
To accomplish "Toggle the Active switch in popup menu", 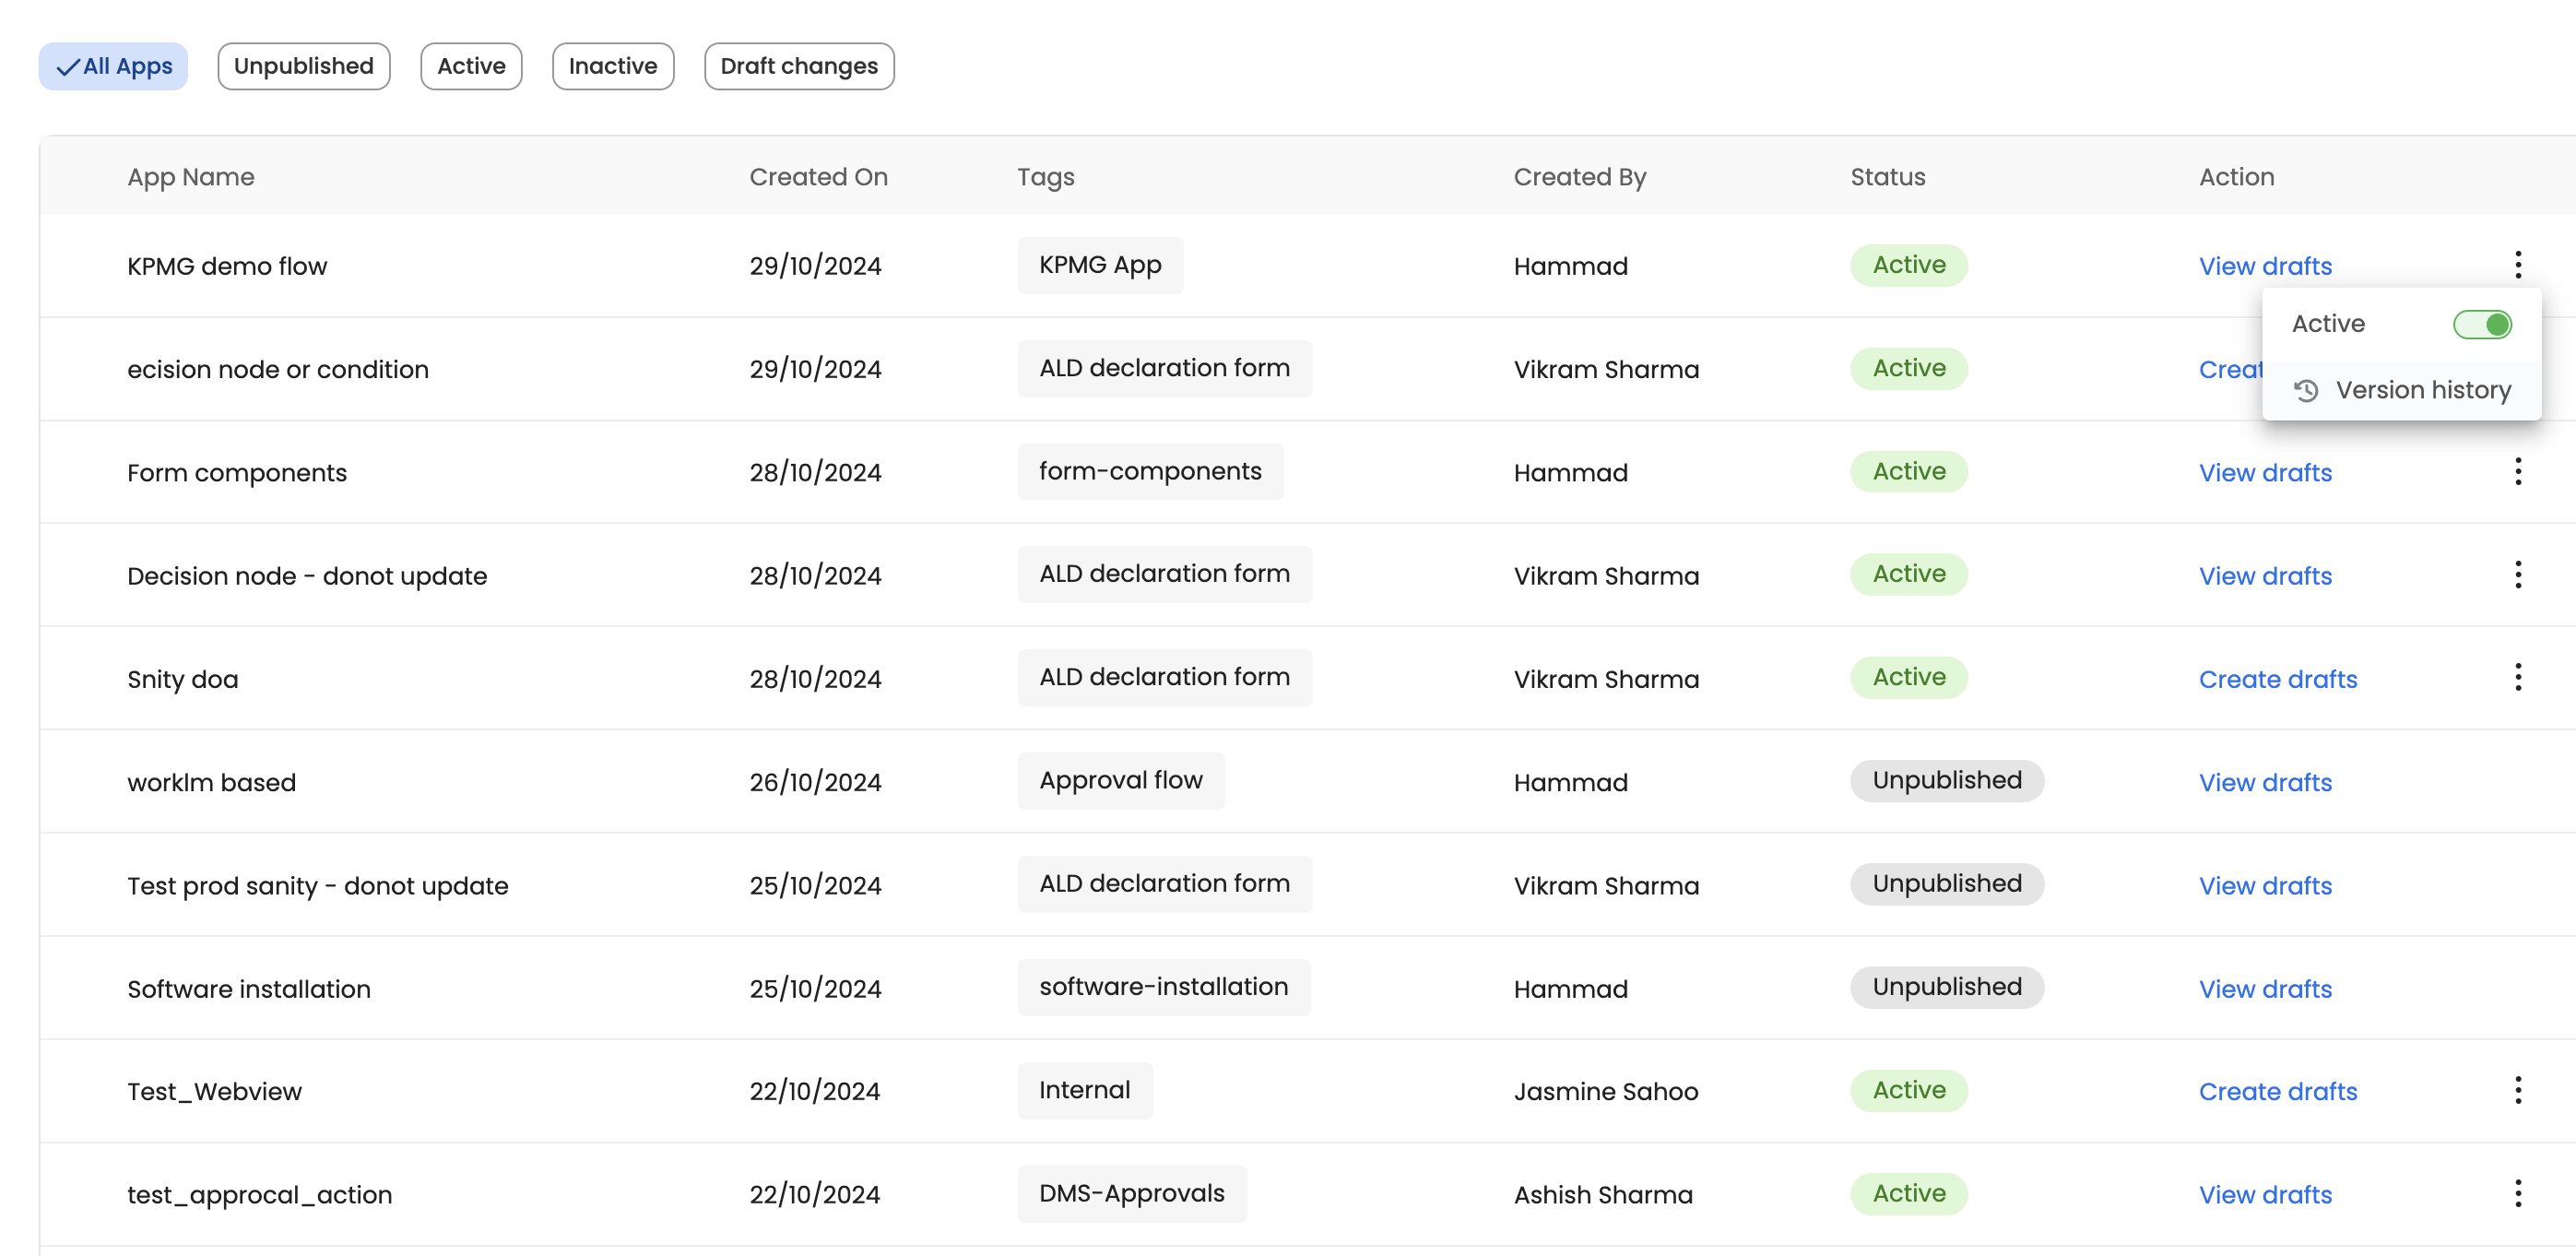I will point(2481,324).
